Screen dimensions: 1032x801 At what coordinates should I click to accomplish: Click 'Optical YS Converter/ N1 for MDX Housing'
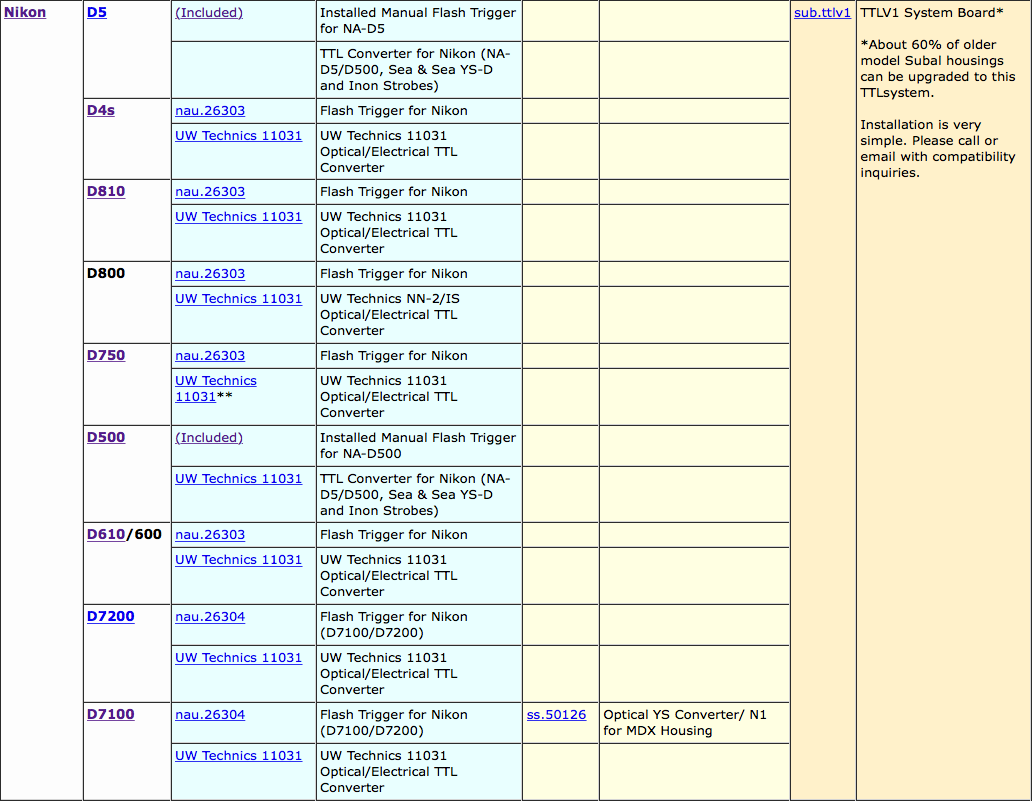pyautogui.click(x=685, y=723)
